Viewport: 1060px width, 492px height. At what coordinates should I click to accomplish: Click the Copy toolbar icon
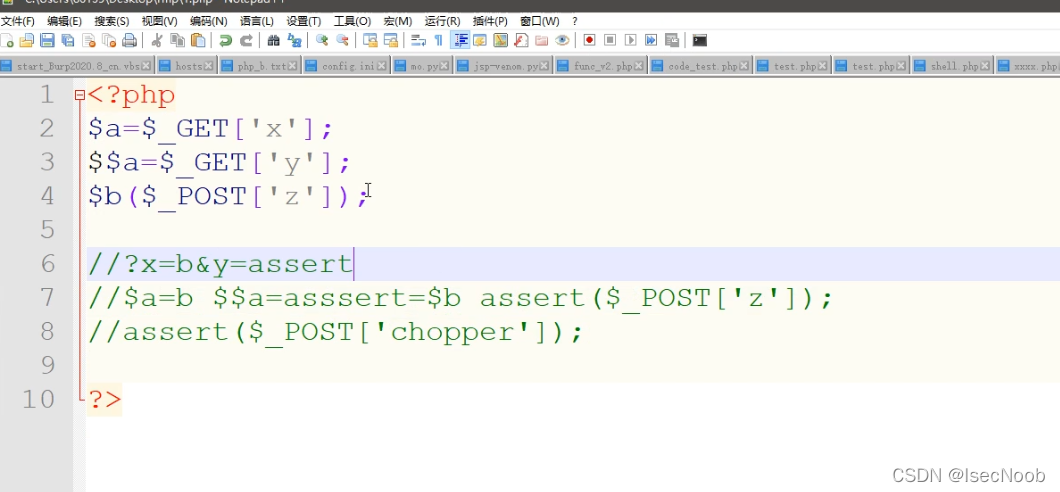[x=177, y=41]
